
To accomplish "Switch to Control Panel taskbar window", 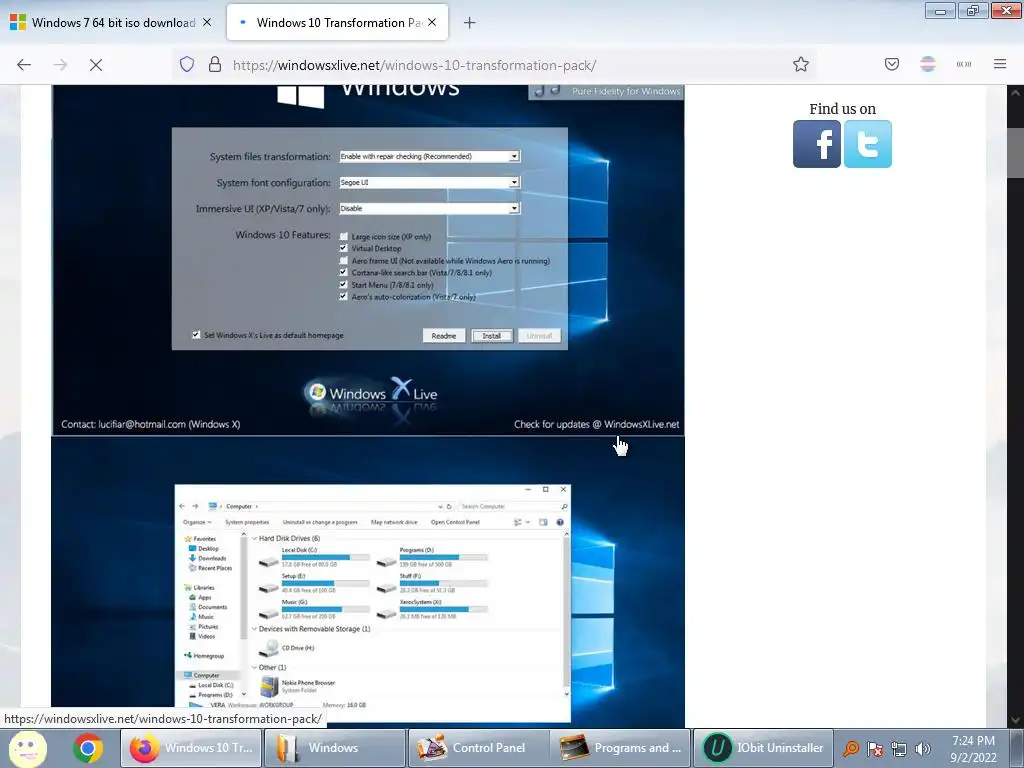I will [478, 748].
